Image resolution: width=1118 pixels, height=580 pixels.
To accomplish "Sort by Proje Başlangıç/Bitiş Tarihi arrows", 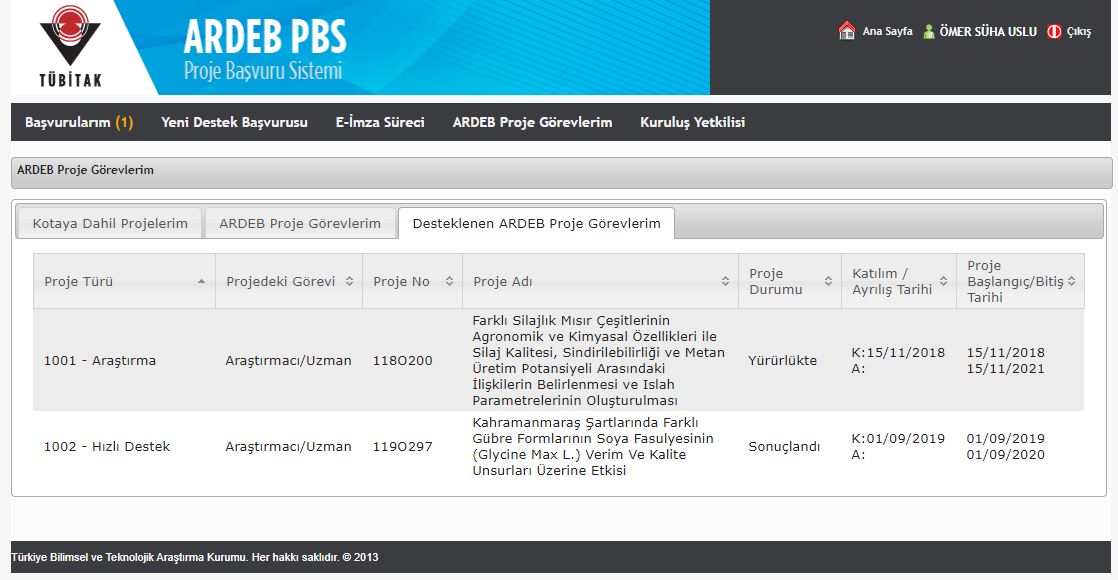I will click(1072, 281).
